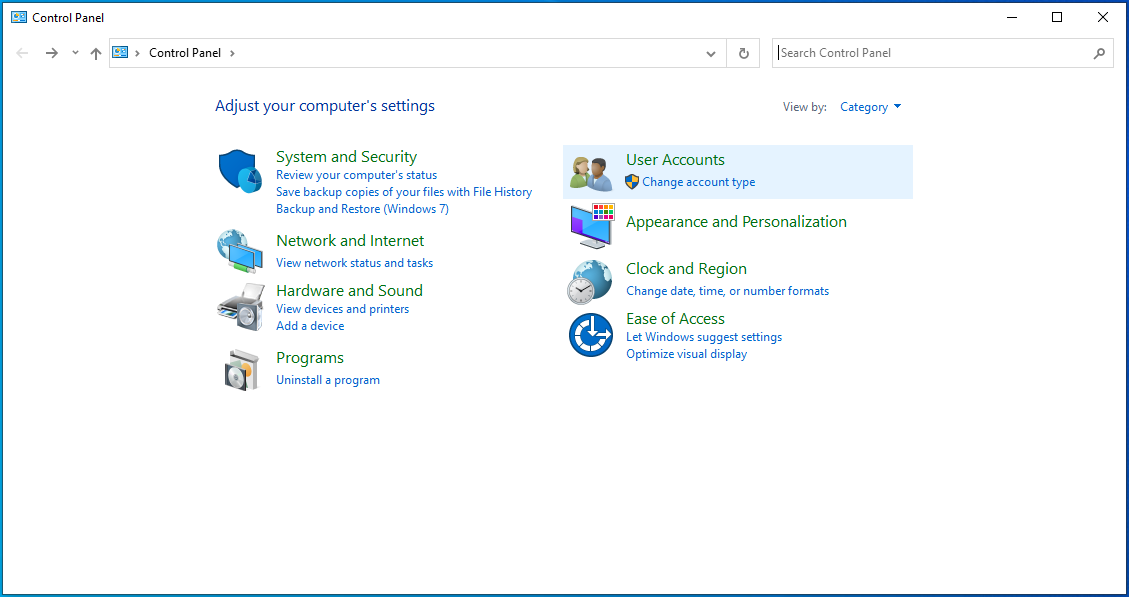Refresh the Control Panel view
Viewport: 1129px width, 597px height.
pos(743,53)
